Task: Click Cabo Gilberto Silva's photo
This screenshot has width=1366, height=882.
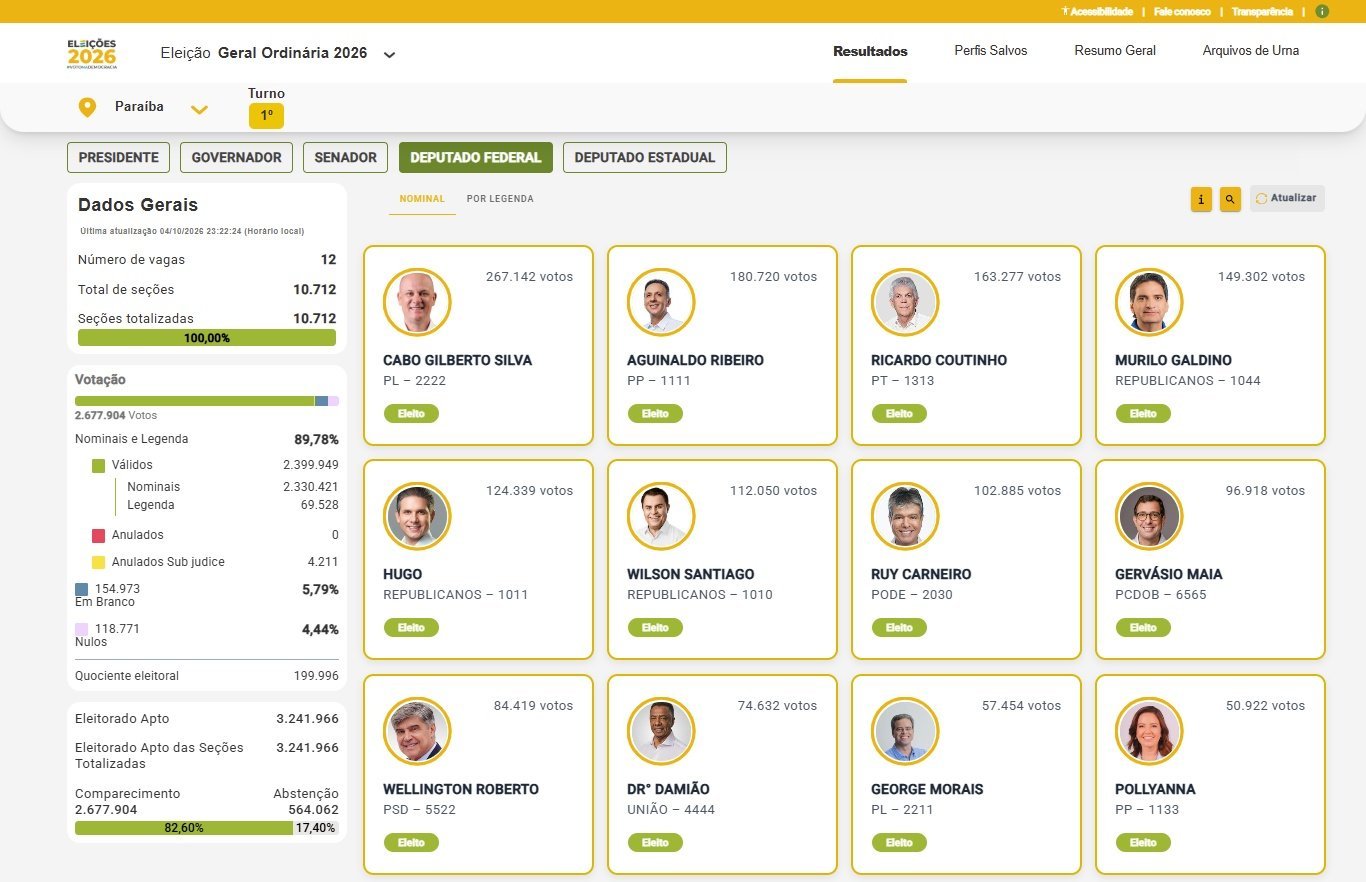Action: click(x=417, y=302)
